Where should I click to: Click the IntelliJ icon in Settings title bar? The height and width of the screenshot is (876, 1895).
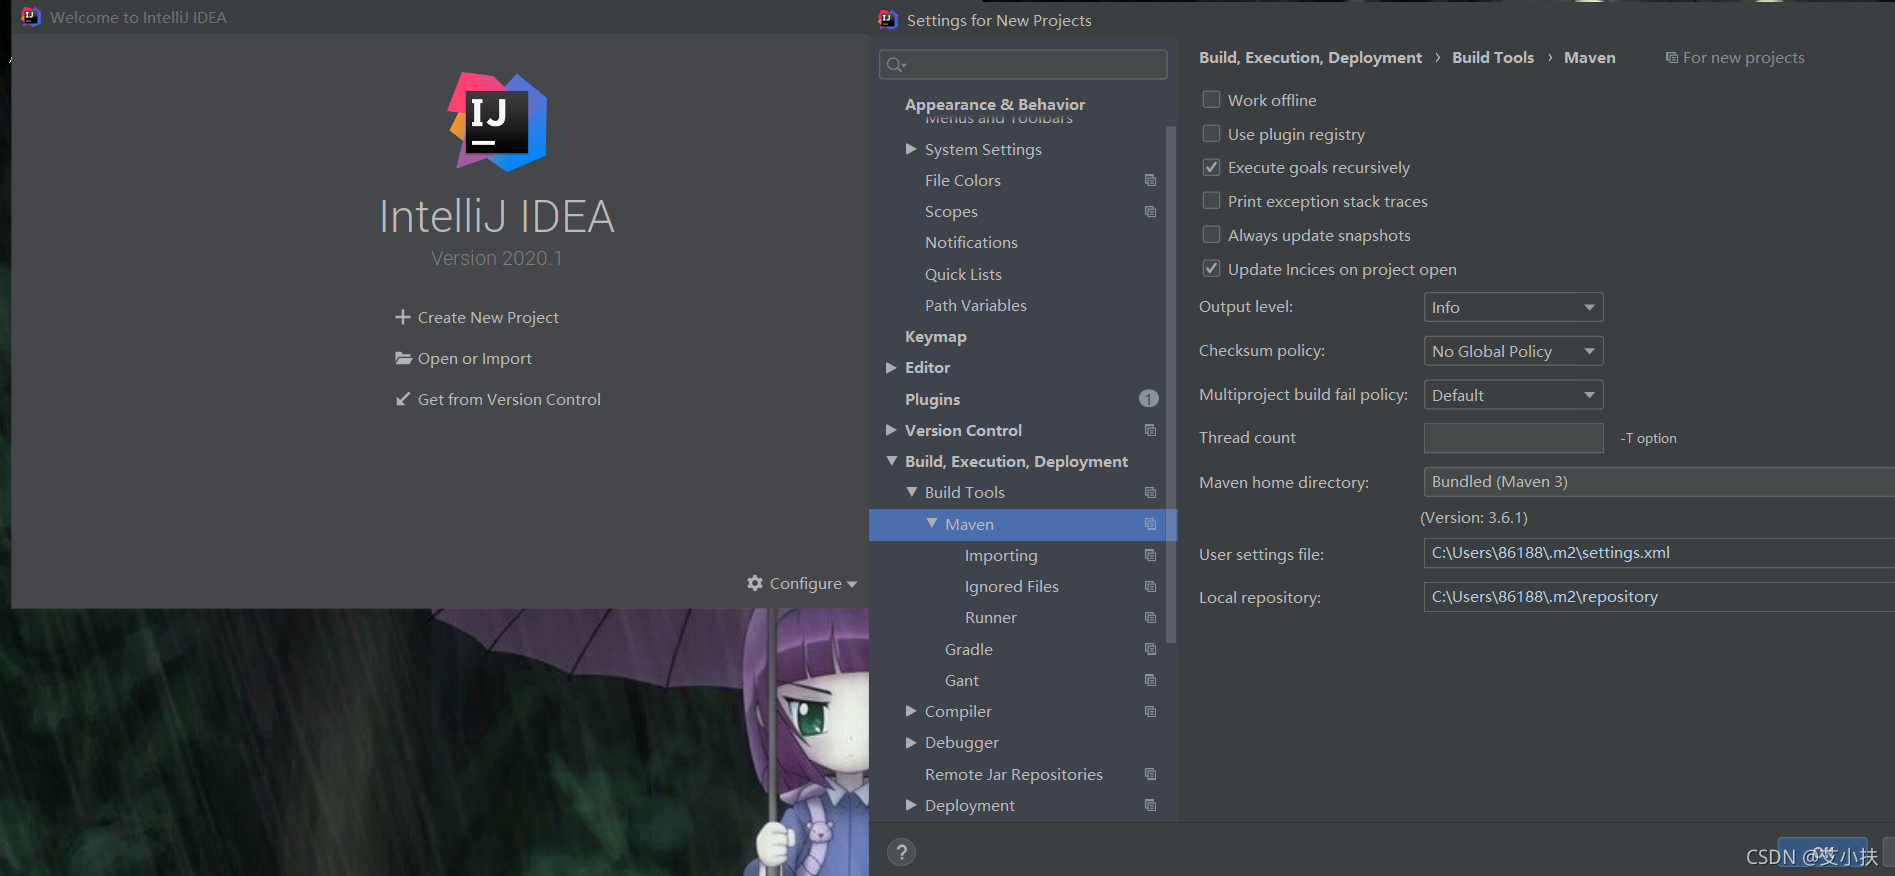[x=887, y=19]
